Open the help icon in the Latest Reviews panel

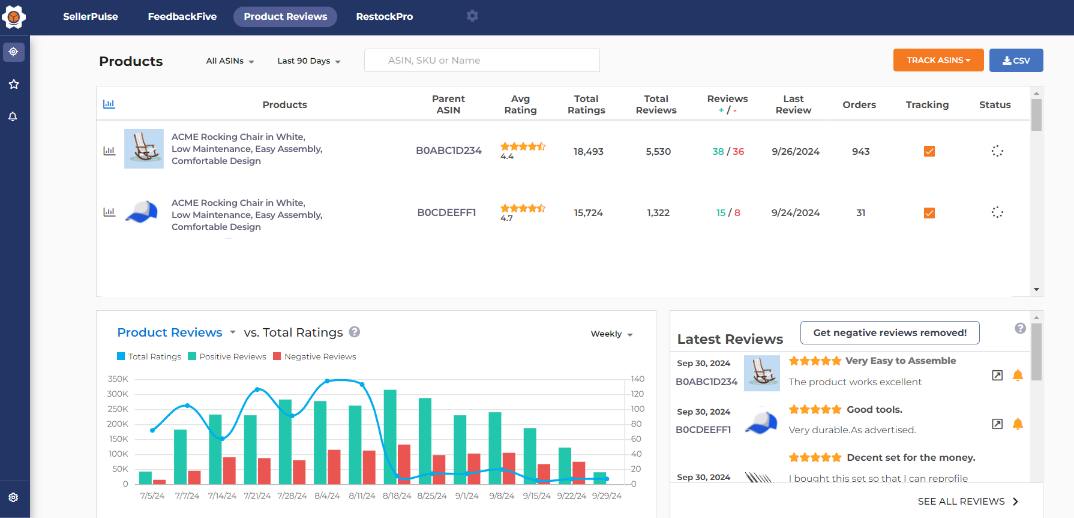click(x=1020, y=328)
